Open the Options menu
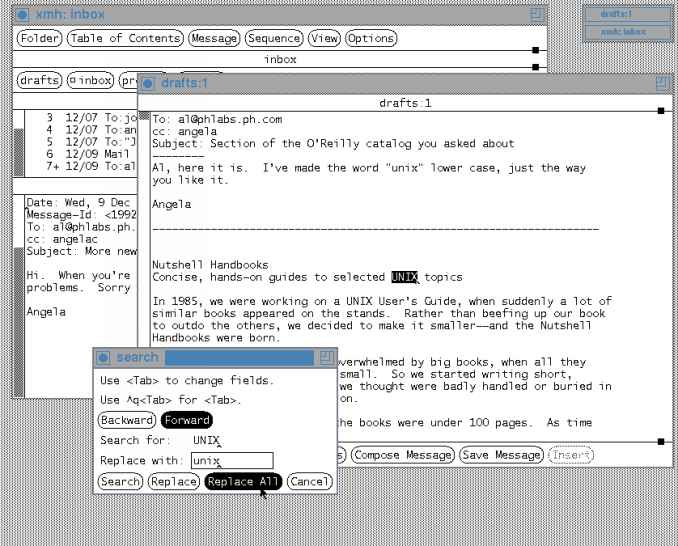Screen dimensions: 678x546 click(x=370, y=38)
